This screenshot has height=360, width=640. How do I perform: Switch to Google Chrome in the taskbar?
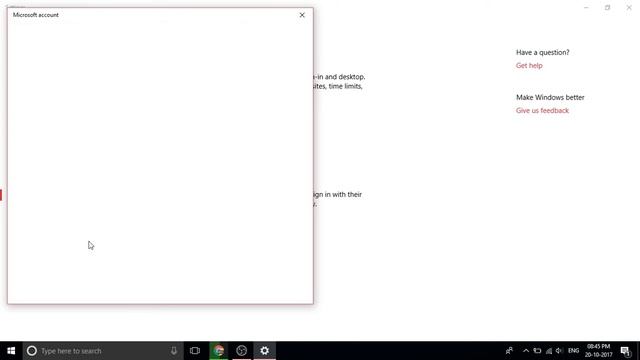coord(219,351)
